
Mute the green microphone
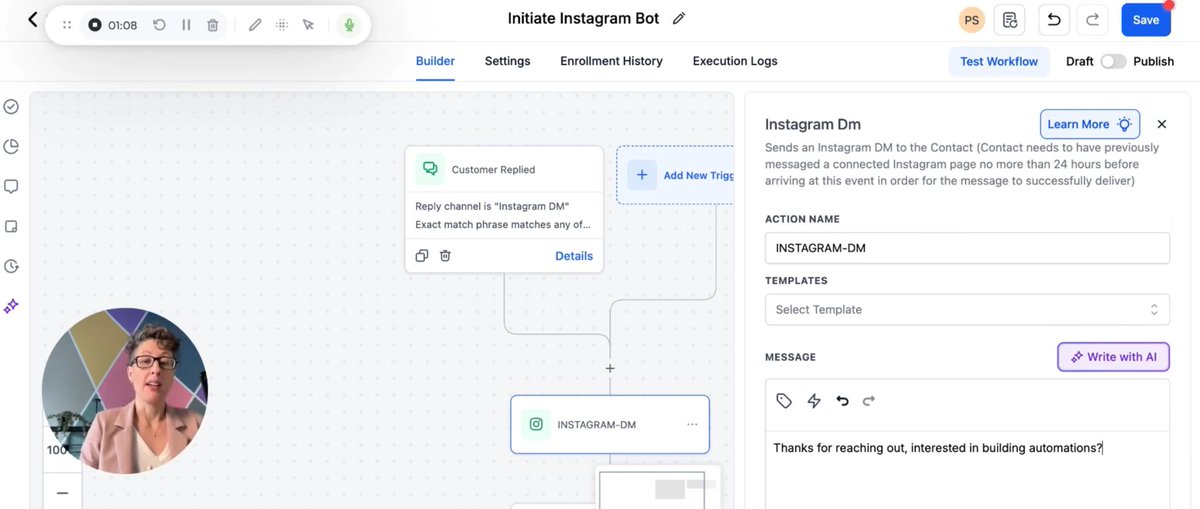(x=349, y=25)
